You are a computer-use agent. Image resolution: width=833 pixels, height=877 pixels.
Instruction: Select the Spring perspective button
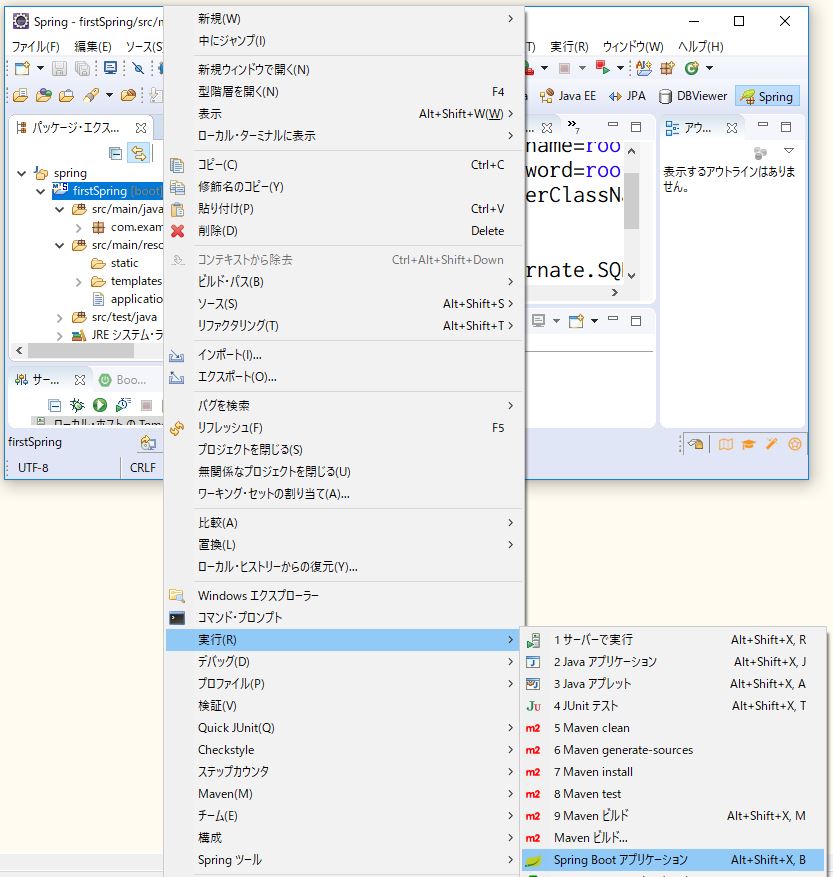point(767,96)
